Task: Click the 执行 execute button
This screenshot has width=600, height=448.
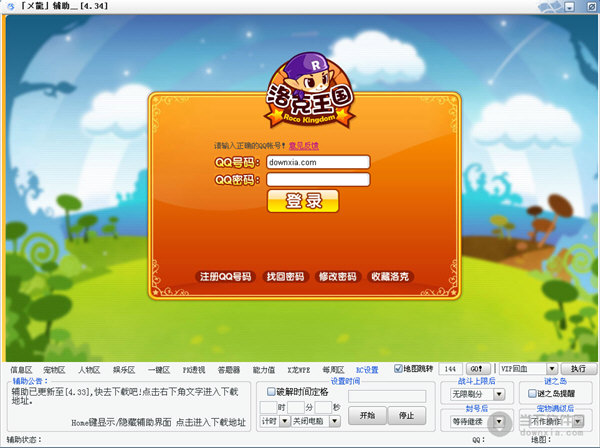Action: click(578, 369)
